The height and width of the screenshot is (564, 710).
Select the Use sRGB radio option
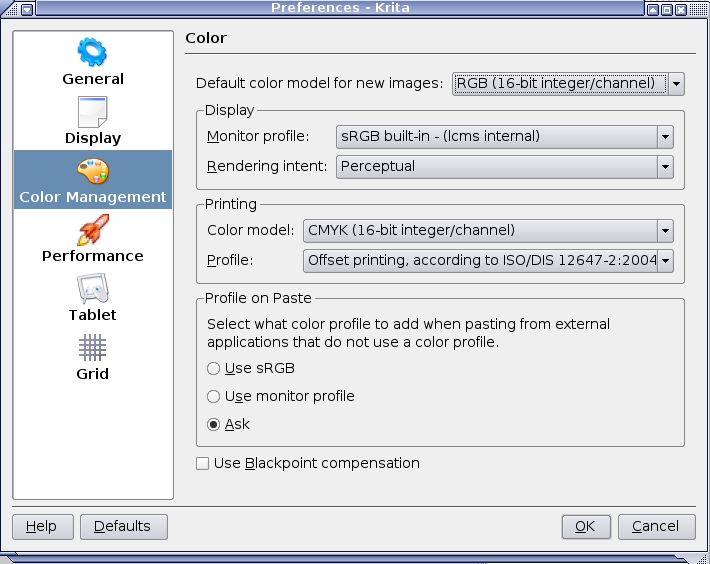point(214,368)
